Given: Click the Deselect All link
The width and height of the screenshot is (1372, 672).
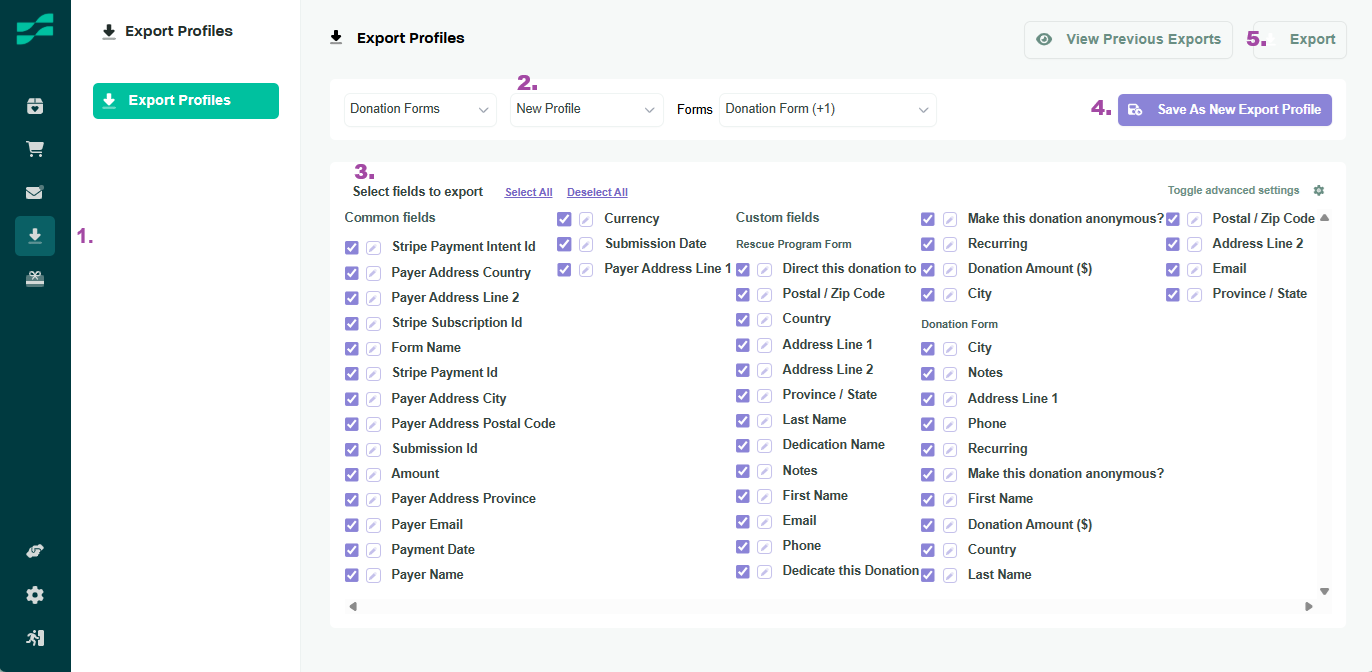Looking at the screenshot, I should [x=597, y=193].
